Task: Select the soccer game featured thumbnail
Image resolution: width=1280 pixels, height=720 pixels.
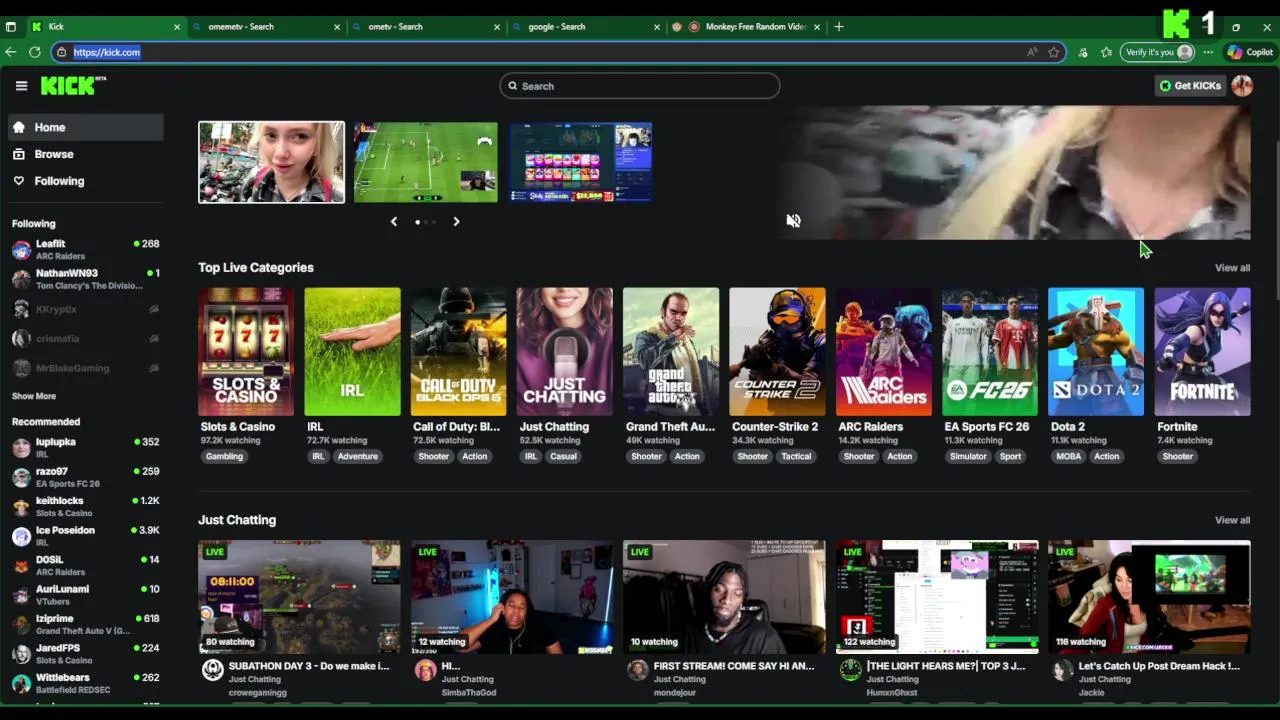Action: pyautogui.click(x=425, y=162)
